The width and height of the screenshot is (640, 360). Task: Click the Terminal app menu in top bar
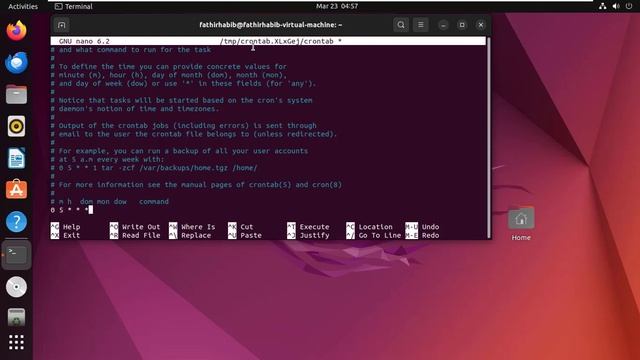tap(74, 6)
